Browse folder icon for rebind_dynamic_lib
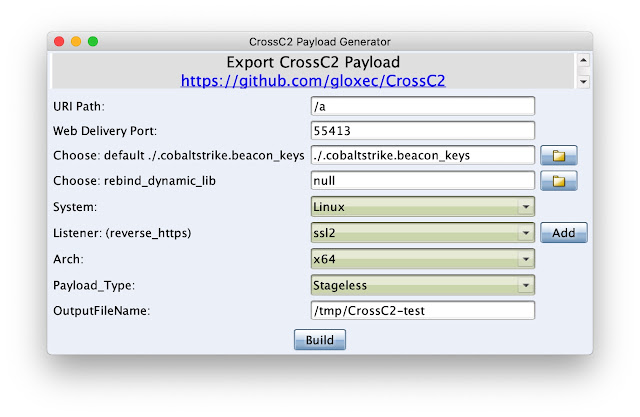 coord(558,181)
